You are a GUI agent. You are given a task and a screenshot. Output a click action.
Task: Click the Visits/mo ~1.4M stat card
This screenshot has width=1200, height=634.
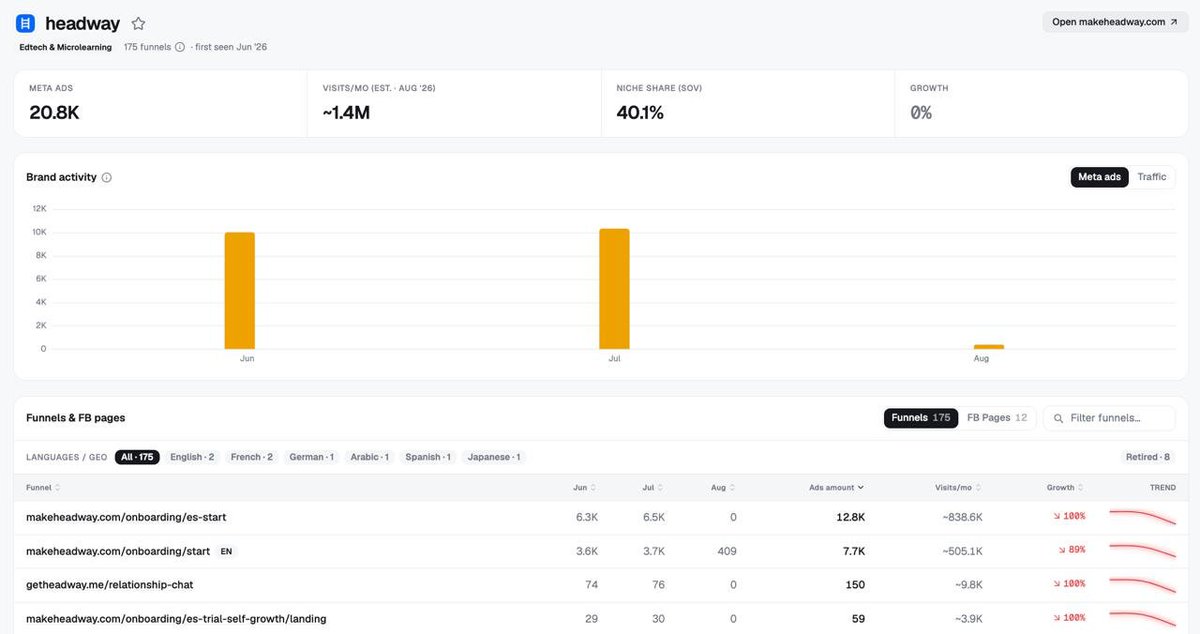[x=454, y=103]
